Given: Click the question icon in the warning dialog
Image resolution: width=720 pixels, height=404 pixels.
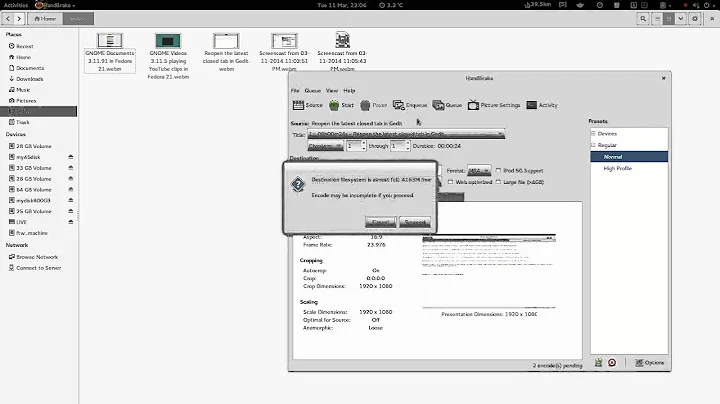Looking at the screenshot, I should (x=298, y=185).
